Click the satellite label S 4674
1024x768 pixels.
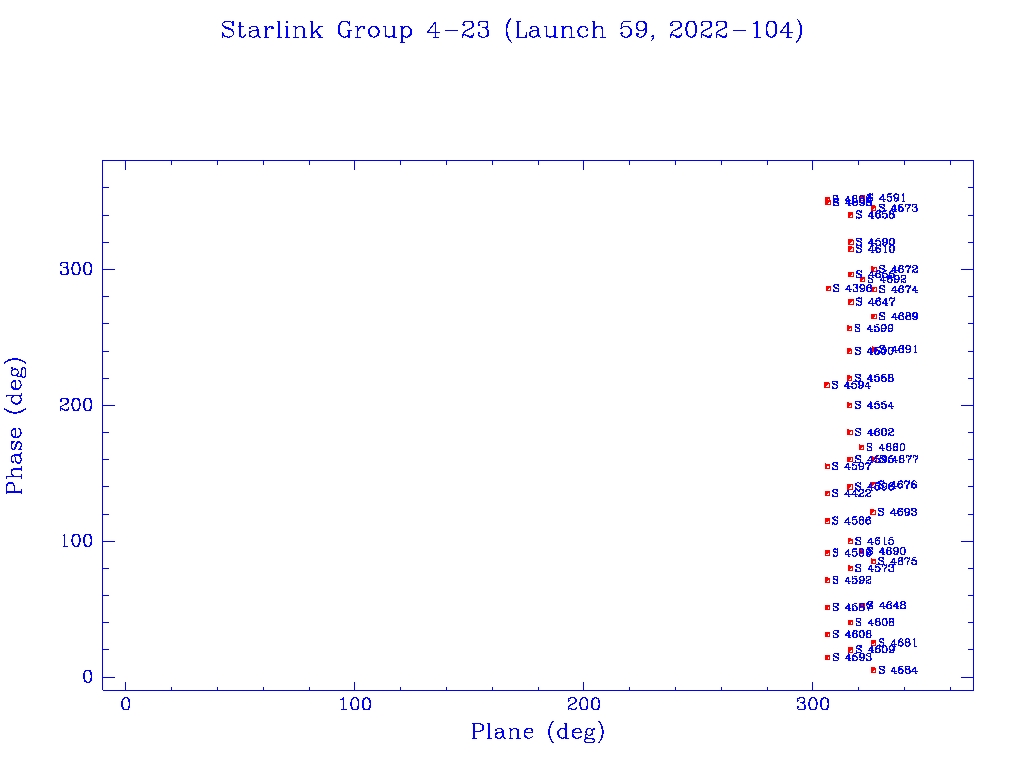pyautogui.click(x=898, y=289)
